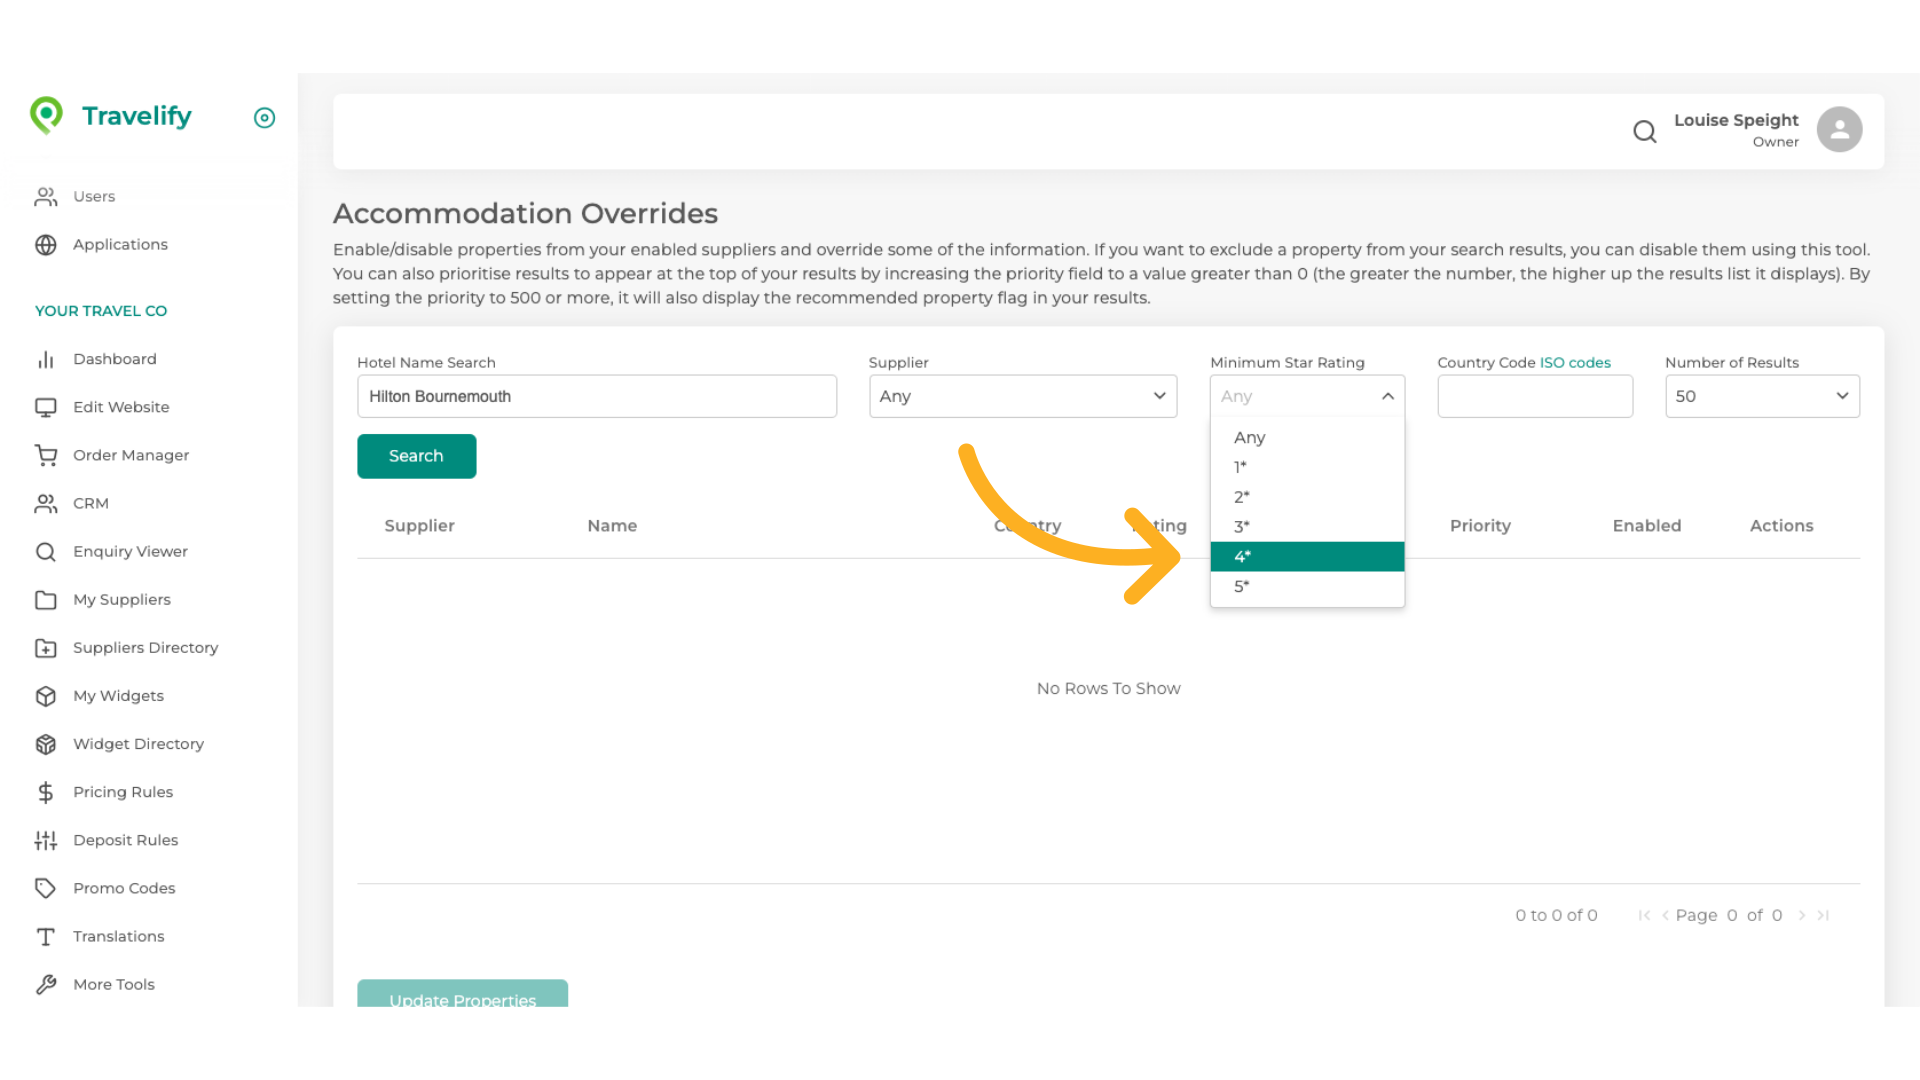The width and height of the screenshot is (1920, 1080).
Task: Click the CRM people icon
Action: [x=46, y=503]
